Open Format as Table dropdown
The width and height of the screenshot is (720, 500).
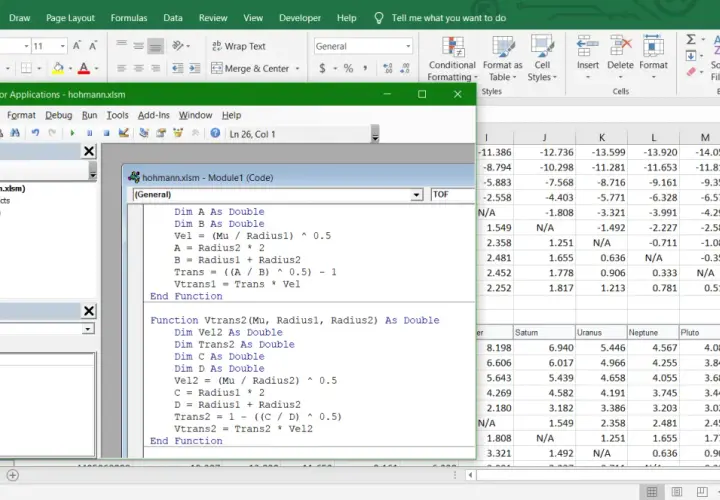[x=502, y=58]
